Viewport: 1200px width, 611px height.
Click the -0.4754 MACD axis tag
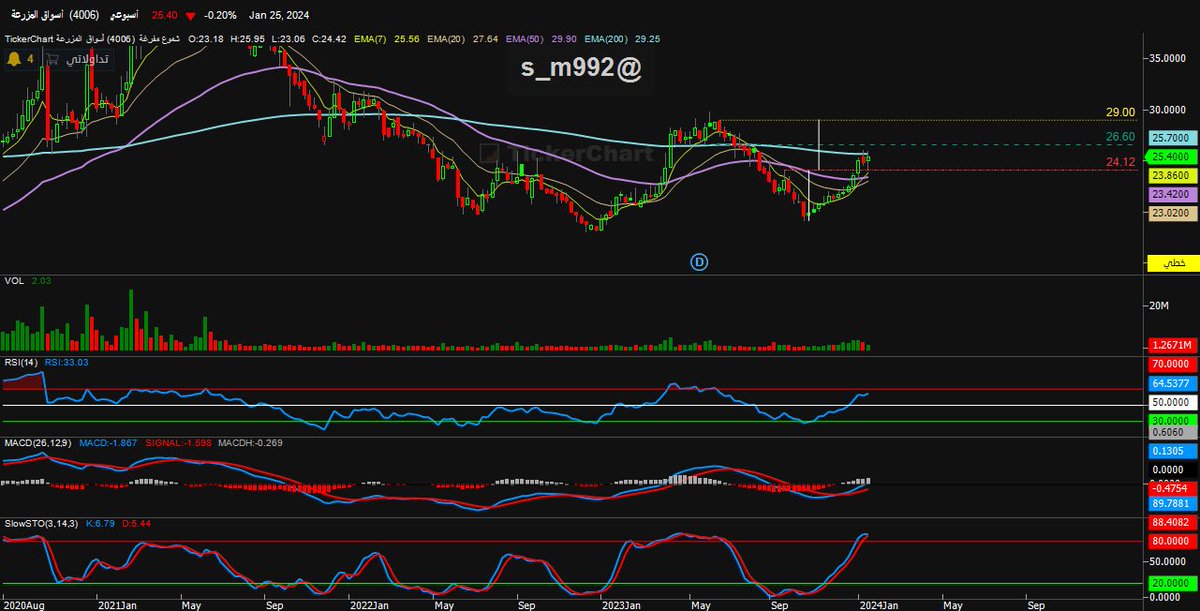pyautogui.click(x=1173, y=489)
